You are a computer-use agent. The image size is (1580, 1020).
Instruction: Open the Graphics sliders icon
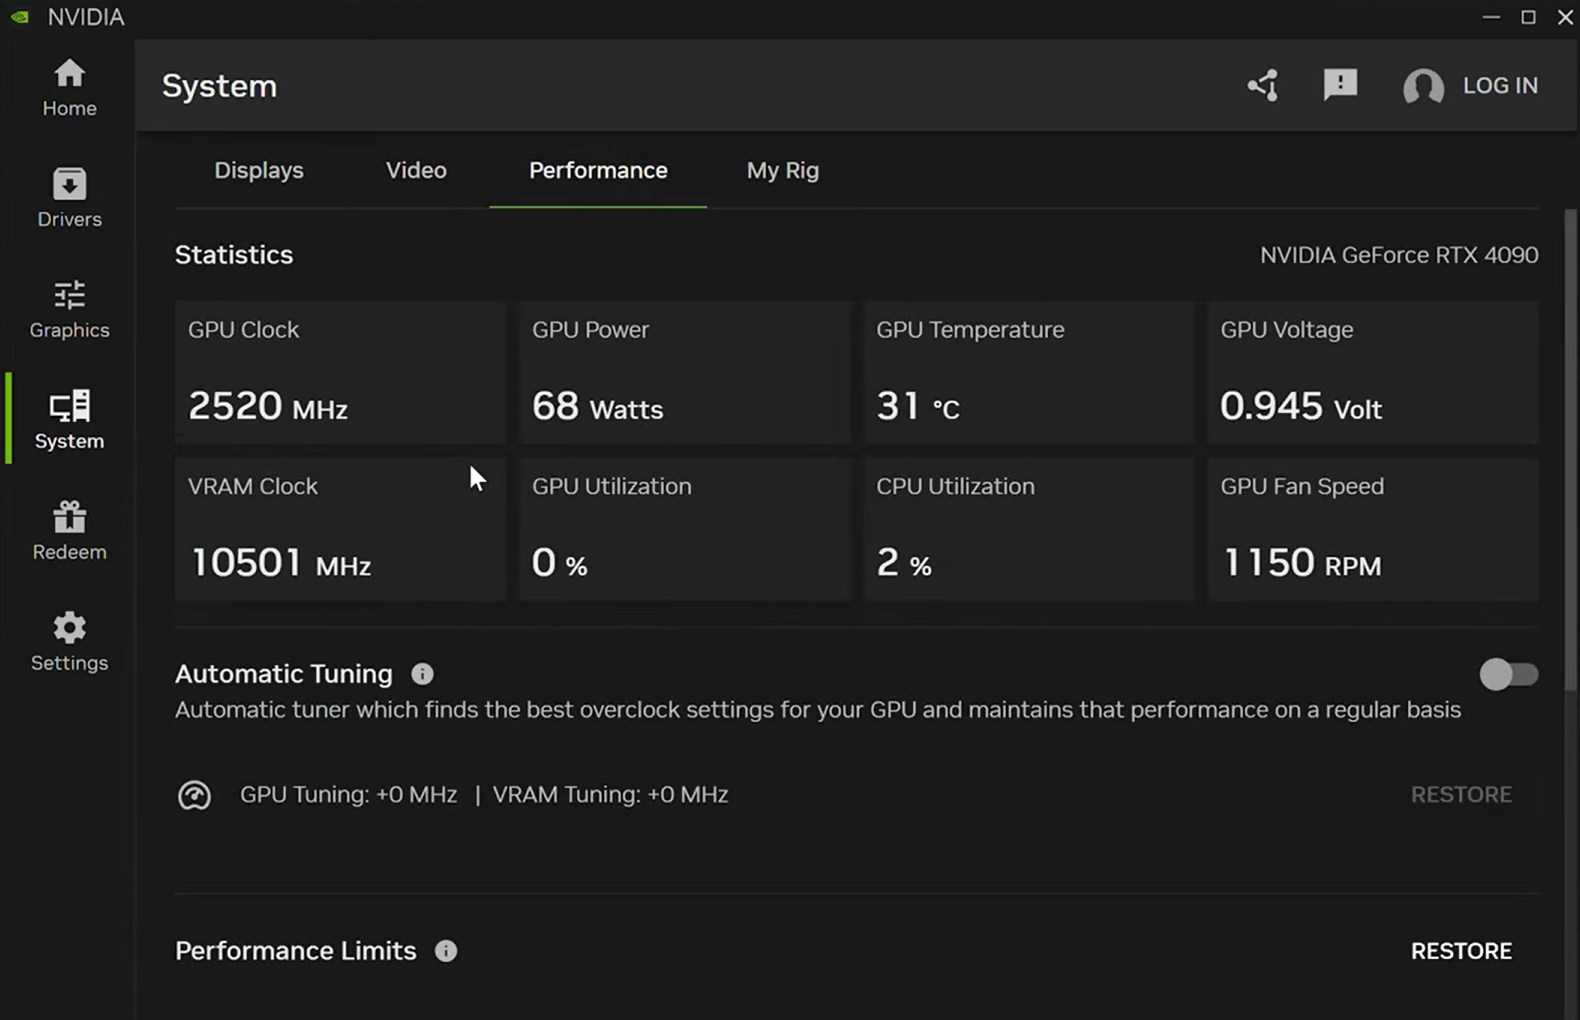[69, 295]
